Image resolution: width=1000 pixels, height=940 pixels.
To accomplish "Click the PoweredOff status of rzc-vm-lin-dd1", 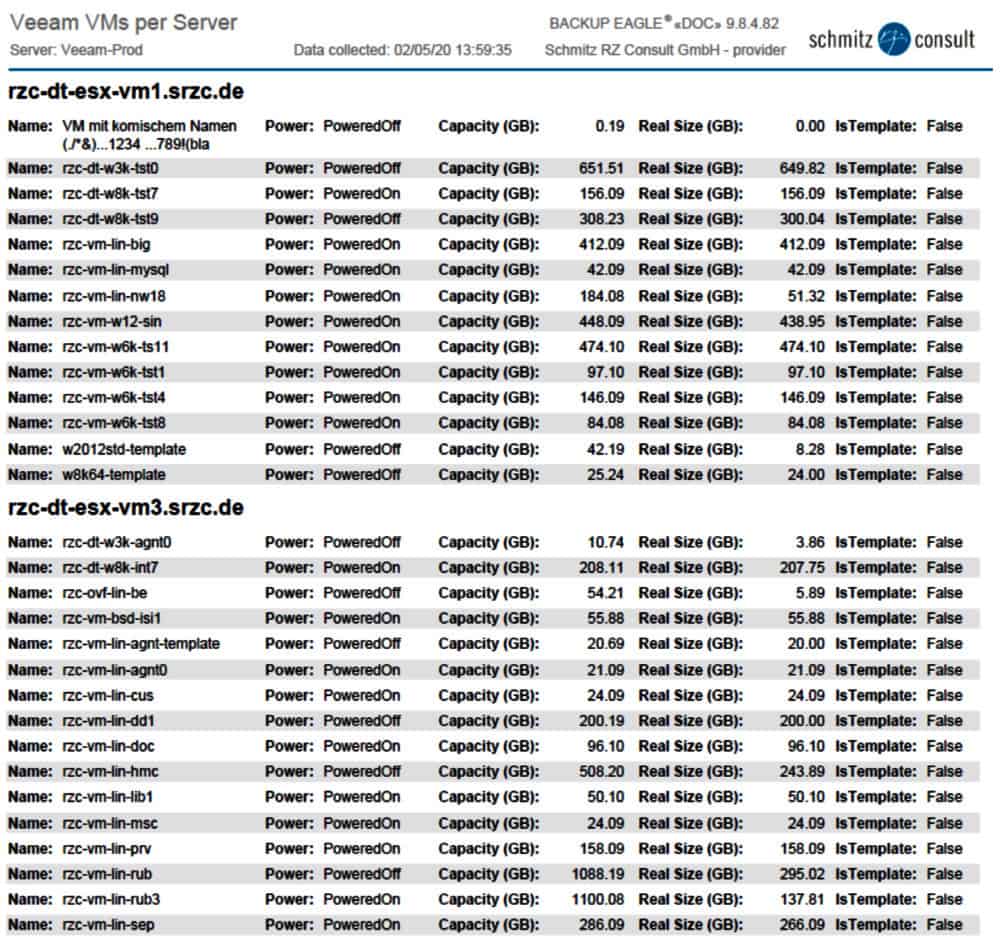I will tap(361, 720).
